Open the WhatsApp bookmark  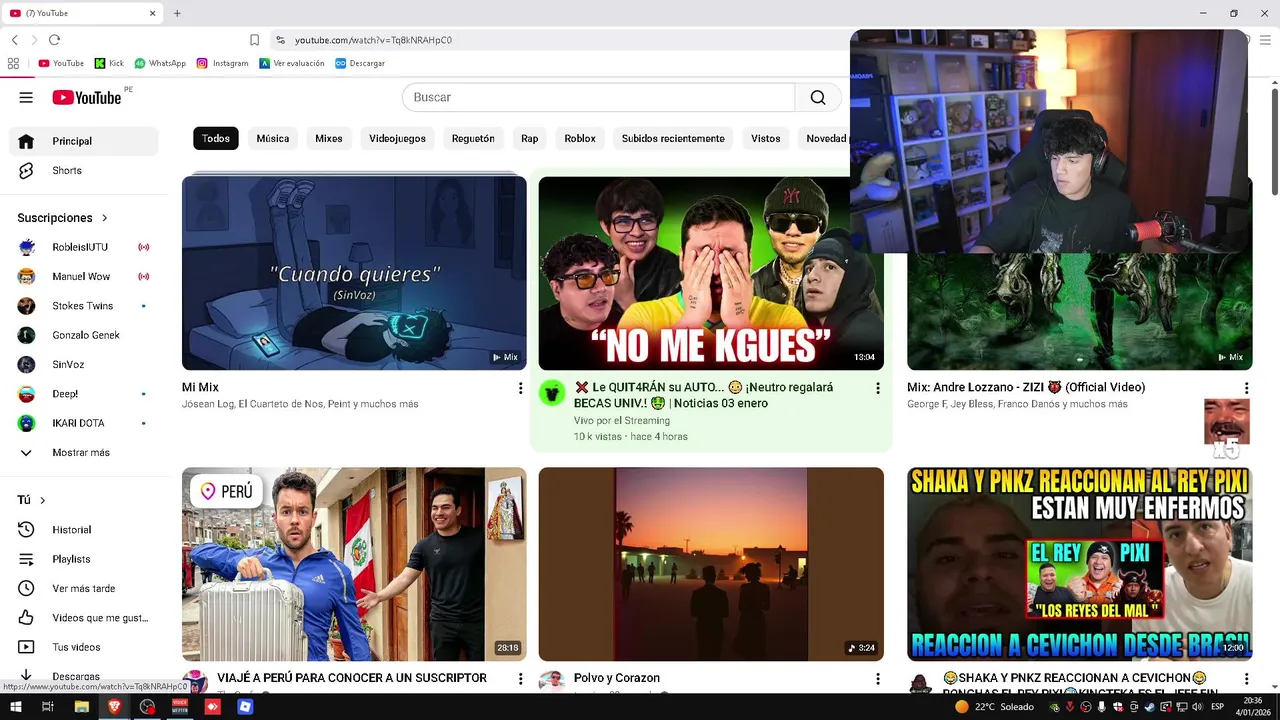point(160,63)
